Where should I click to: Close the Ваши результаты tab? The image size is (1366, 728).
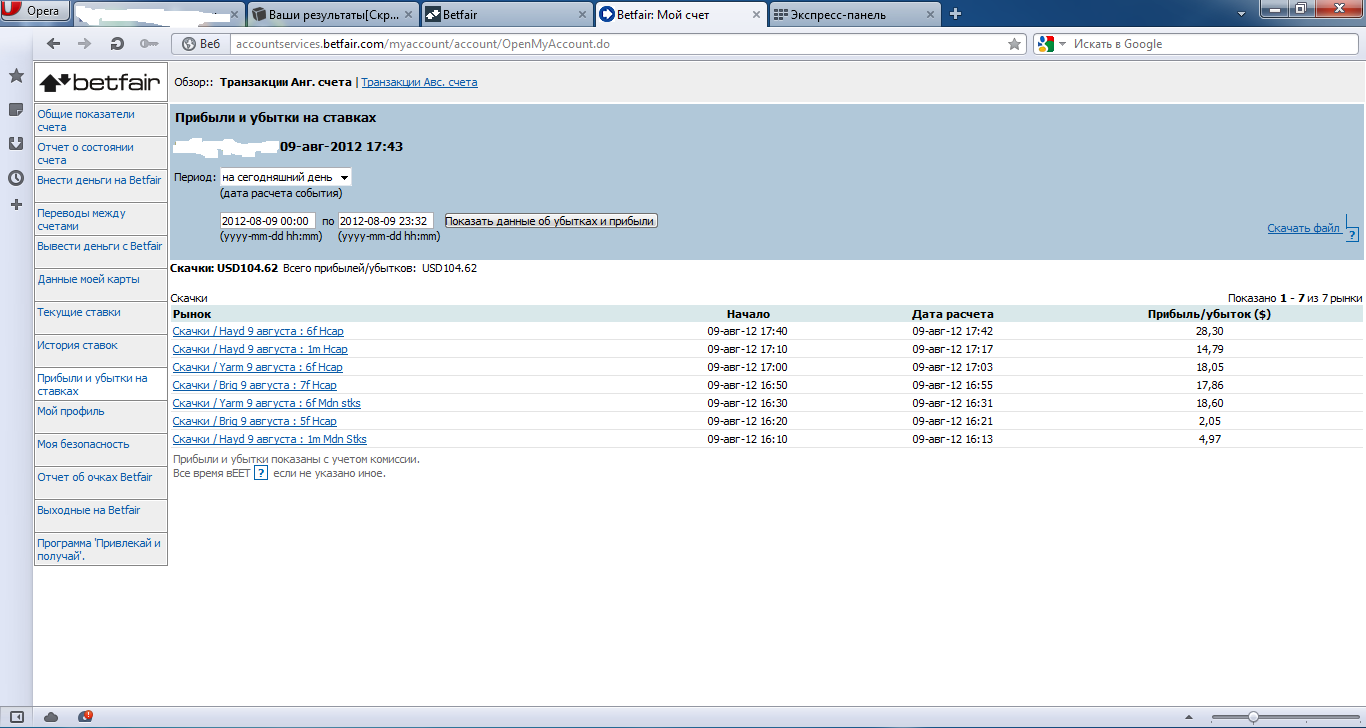point(410,15)
